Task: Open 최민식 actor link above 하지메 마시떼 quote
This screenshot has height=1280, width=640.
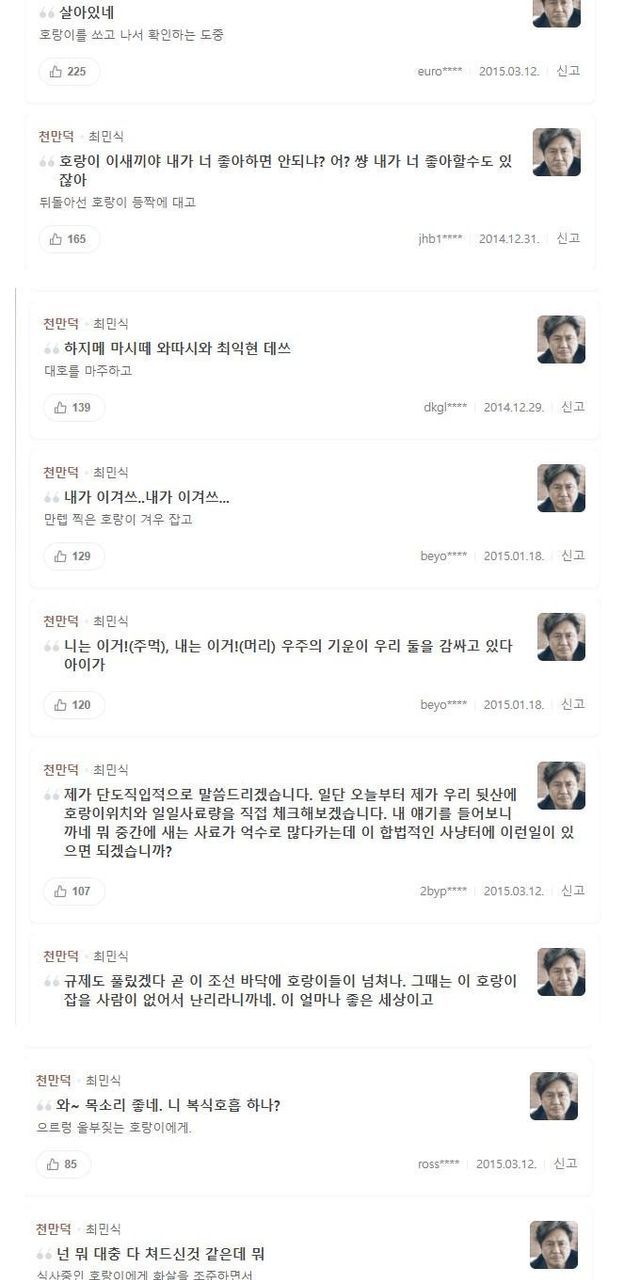Action: (x=111, y=324)
